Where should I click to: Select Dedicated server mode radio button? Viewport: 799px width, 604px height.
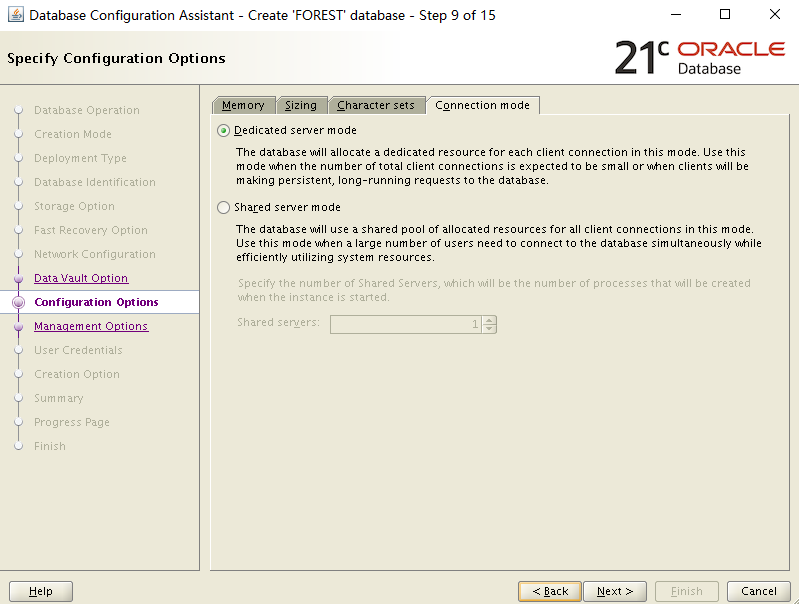(x=223, y=130)
